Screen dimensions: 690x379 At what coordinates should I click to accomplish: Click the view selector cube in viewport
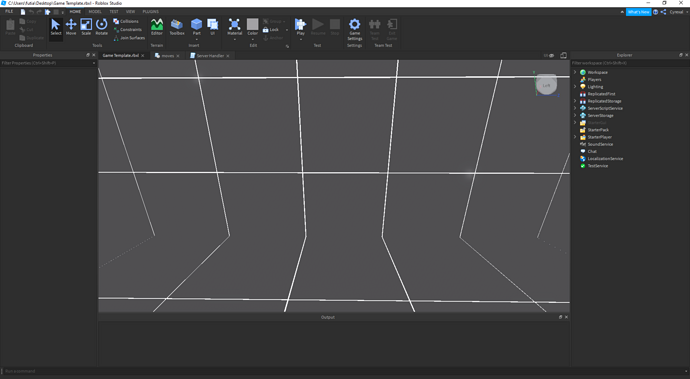[546, 84]
